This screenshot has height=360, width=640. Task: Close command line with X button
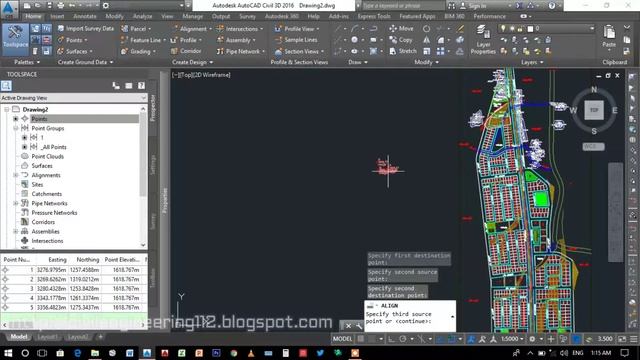pos(348,326)
